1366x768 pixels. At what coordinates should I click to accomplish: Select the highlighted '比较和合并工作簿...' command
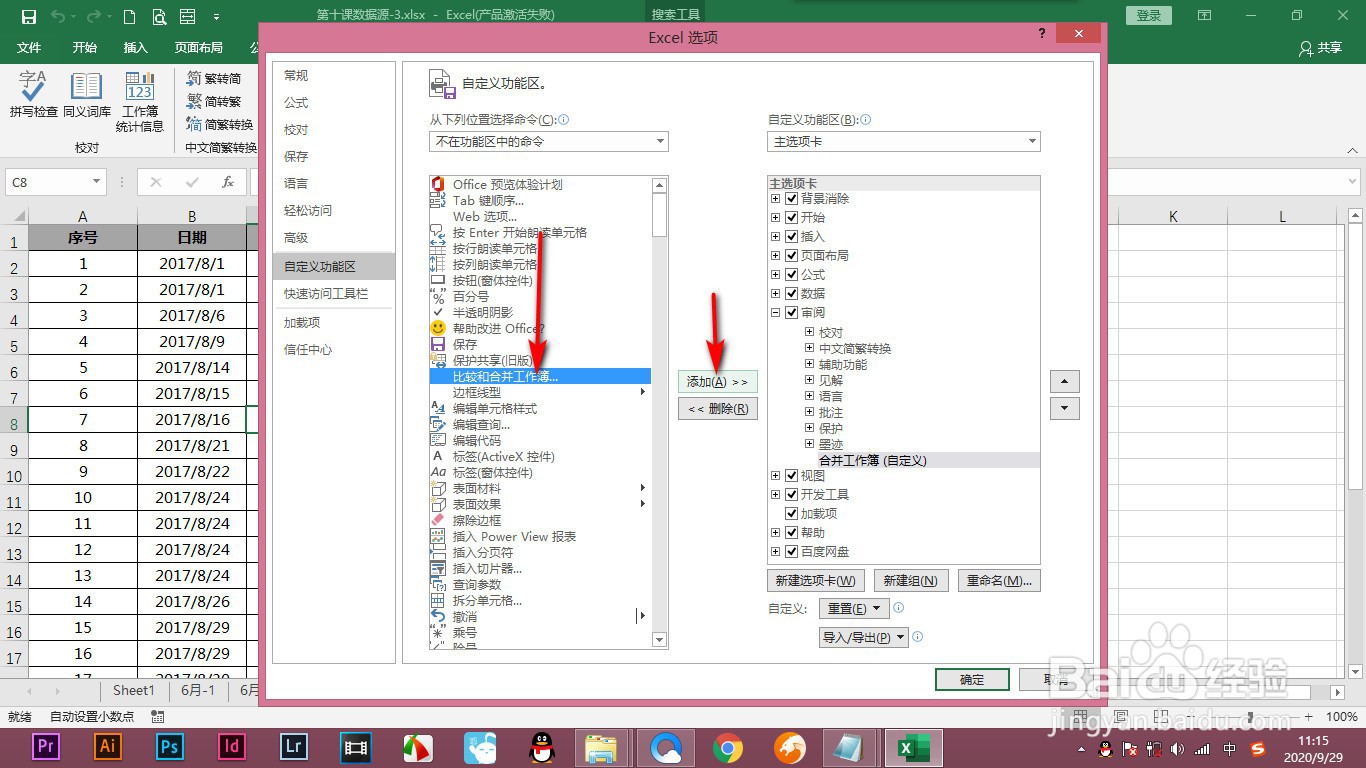[539, 377]
